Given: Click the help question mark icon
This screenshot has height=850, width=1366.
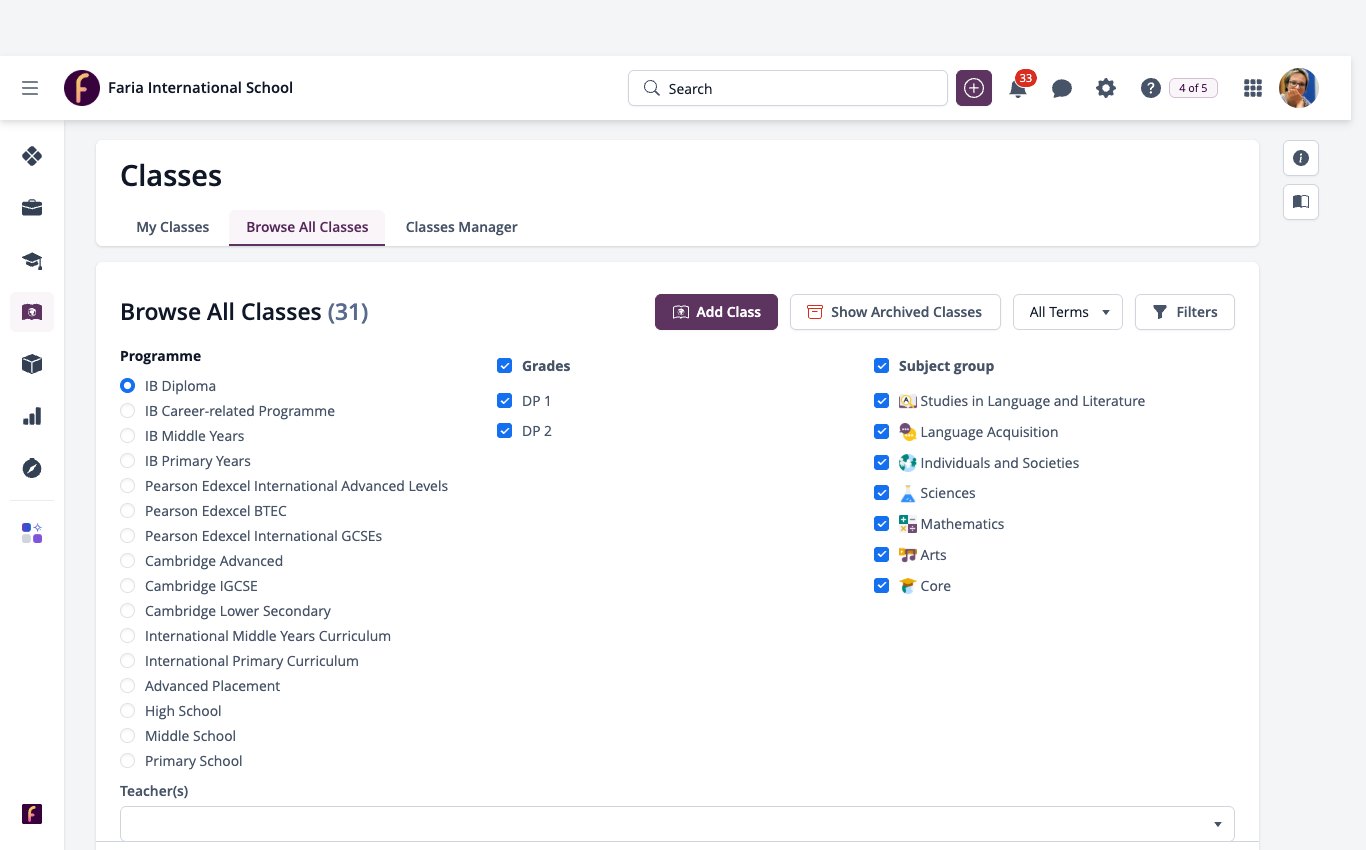Looking at the screenshot, I should 1150,88.
